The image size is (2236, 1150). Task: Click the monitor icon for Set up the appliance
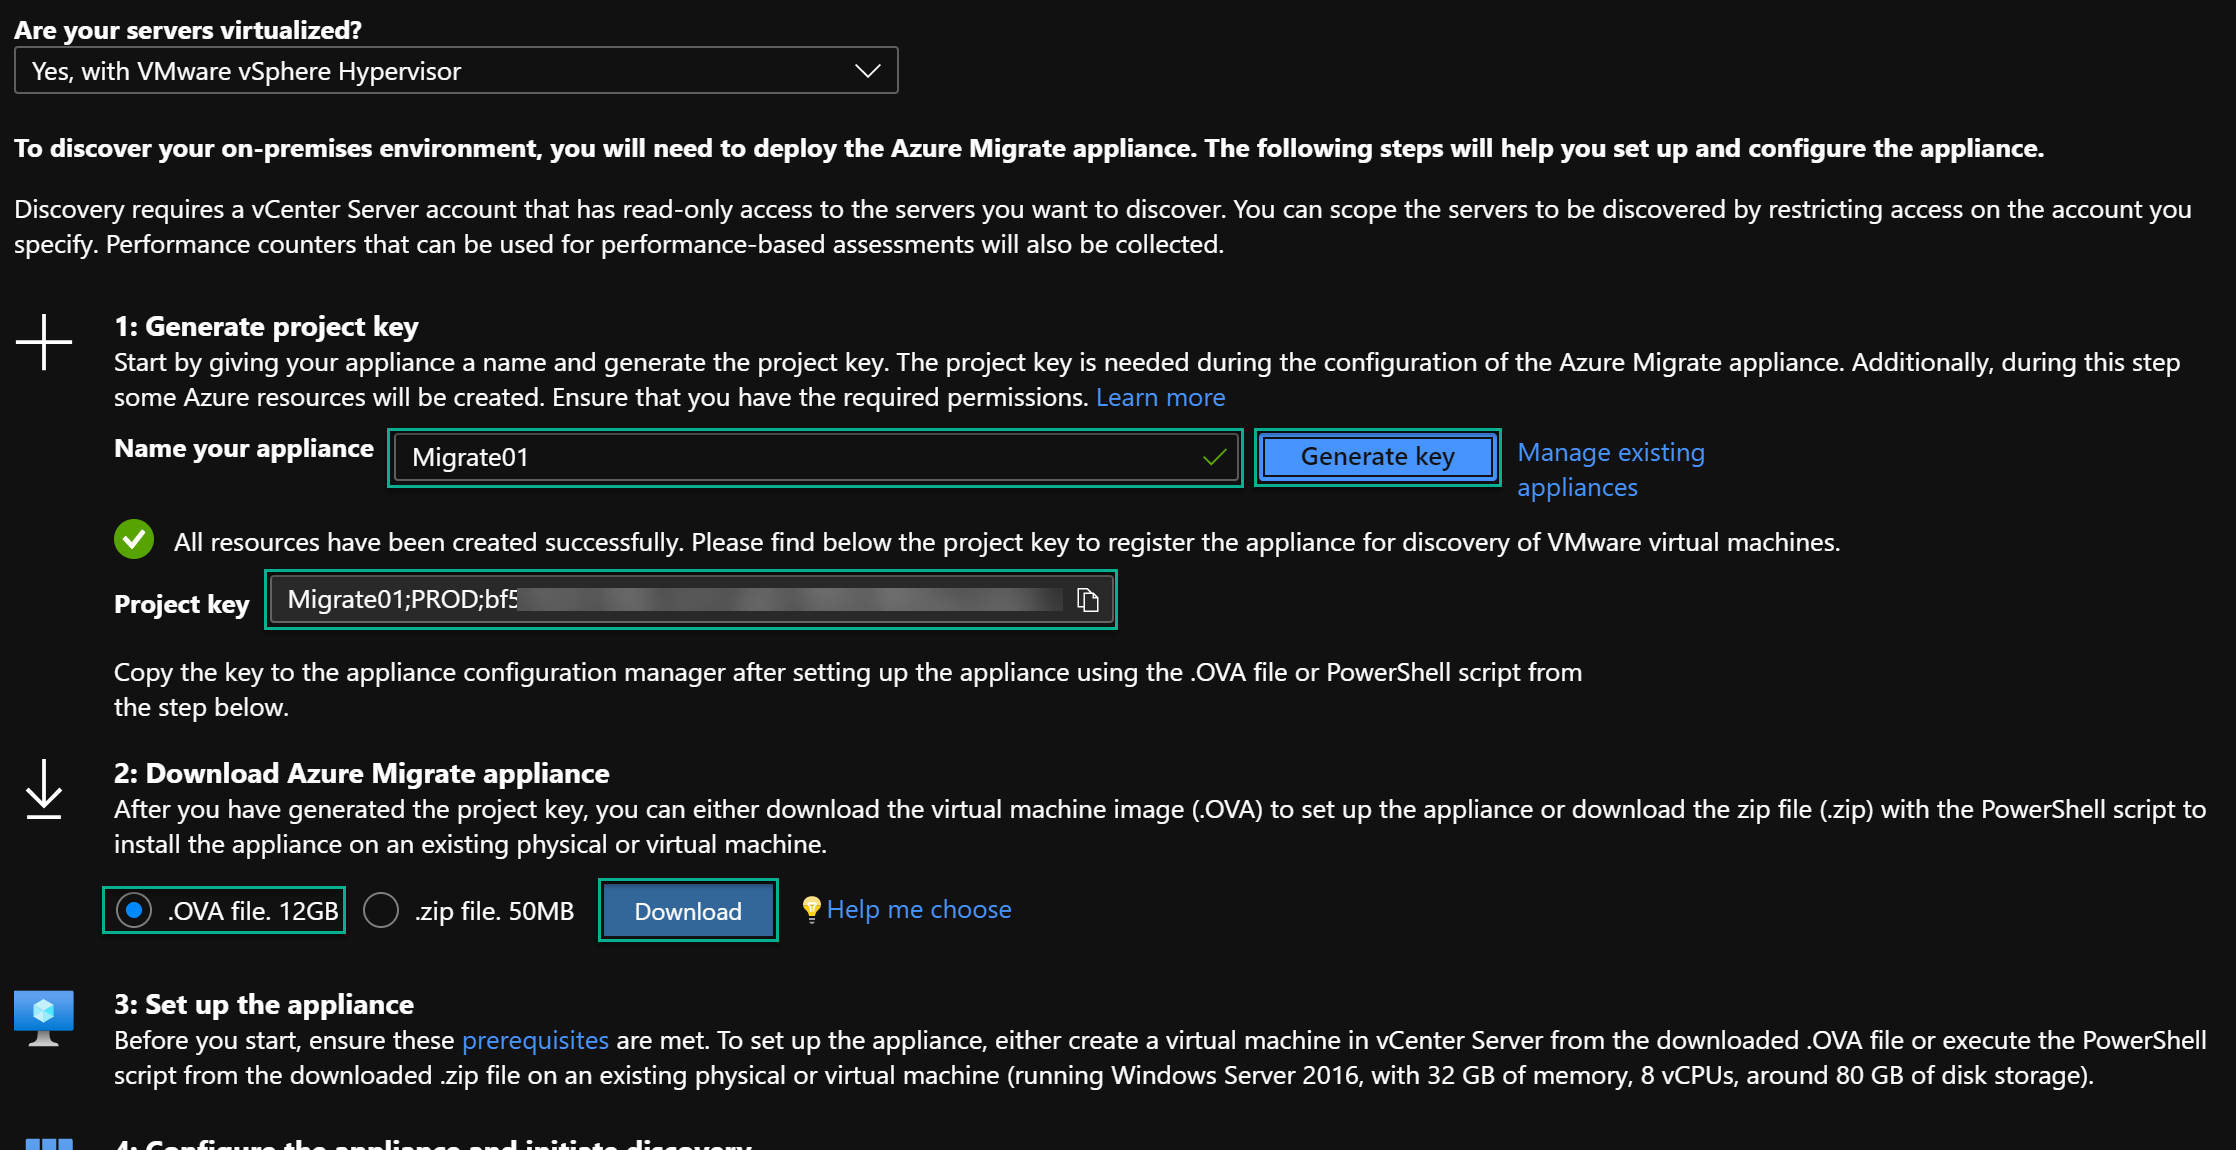44,1018
